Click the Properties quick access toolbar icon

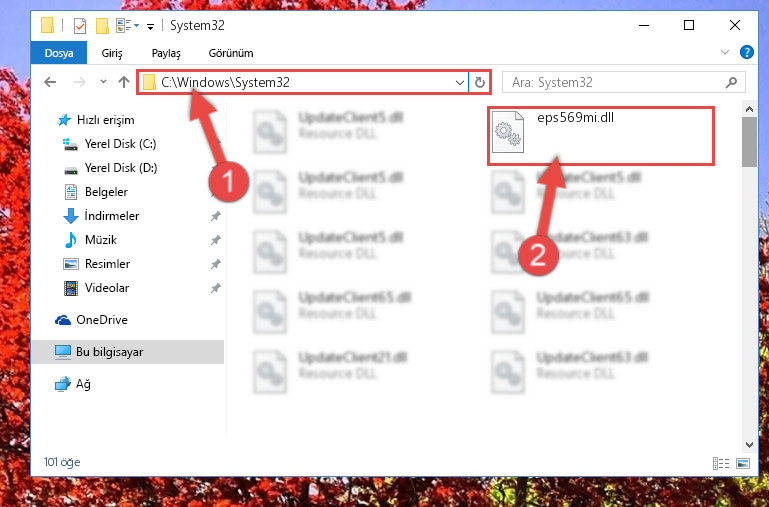80,25
